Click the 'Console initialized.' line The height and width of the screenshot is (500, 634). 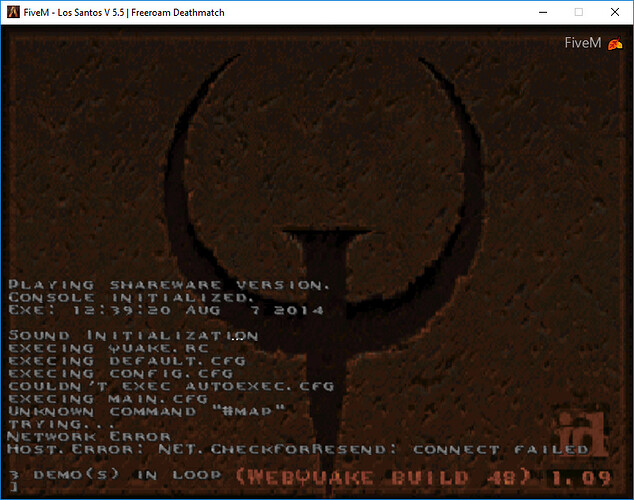131,297
